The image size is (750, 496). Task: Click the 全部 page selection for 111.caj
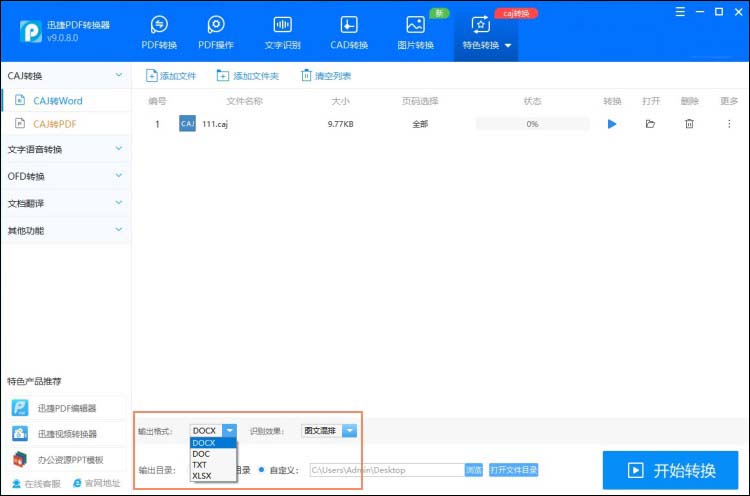(420, 124)
